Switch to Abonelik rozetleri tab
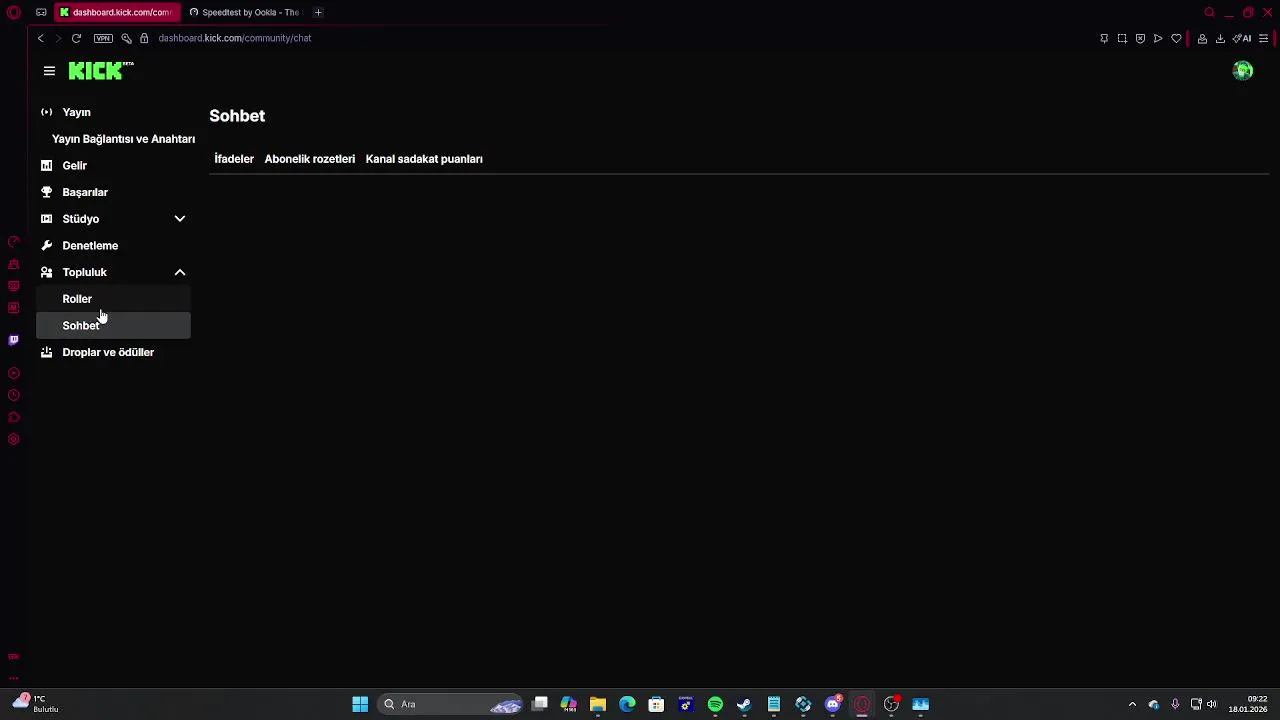Screen dimensions: 1280x720 (310, 159)
